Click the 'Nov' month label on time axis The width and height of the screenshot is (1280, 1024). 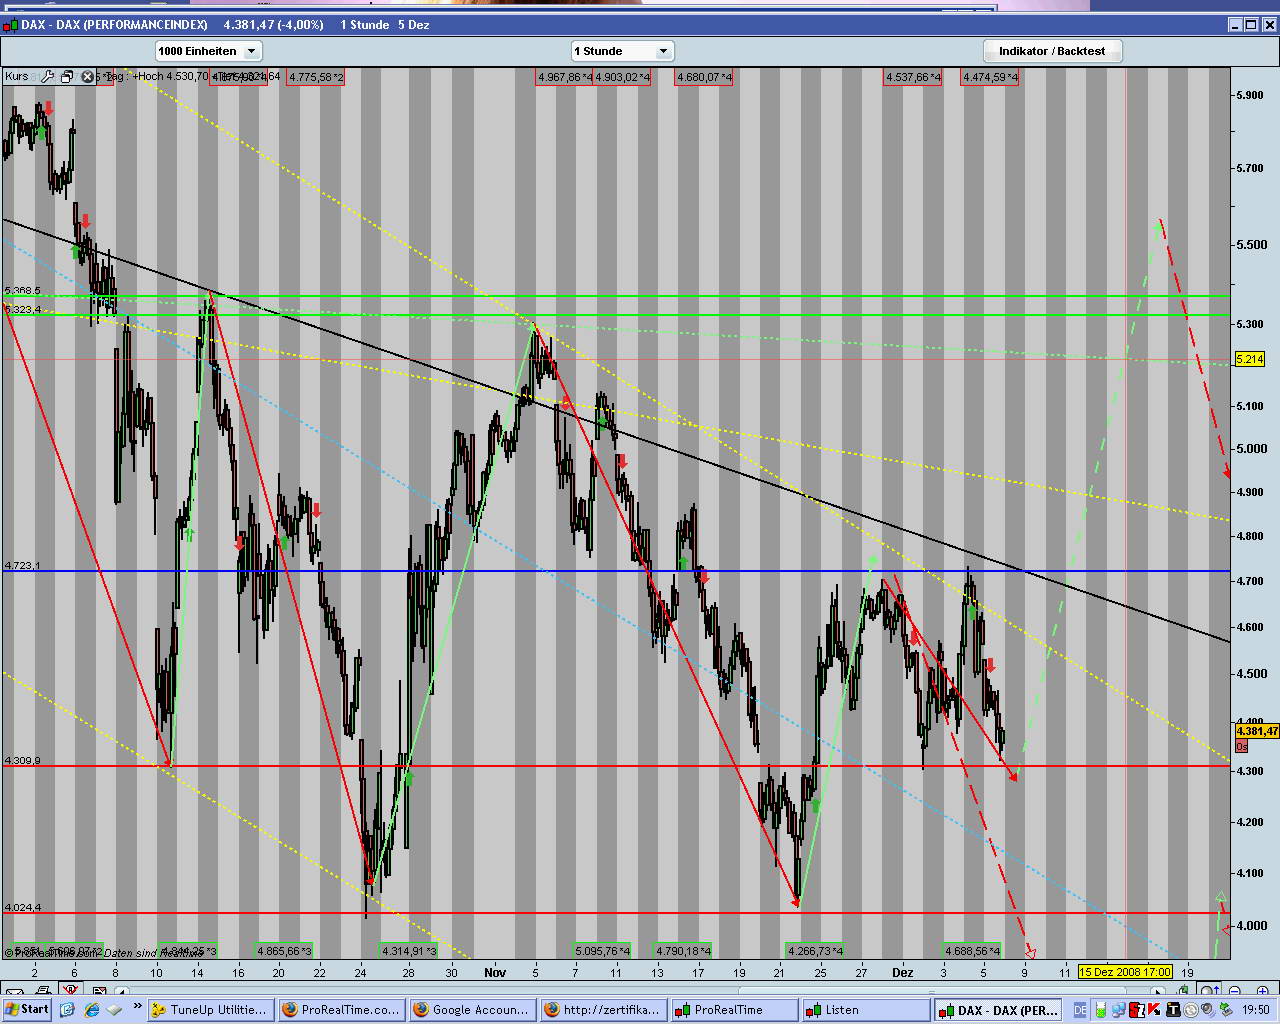[x=495, y=972]
